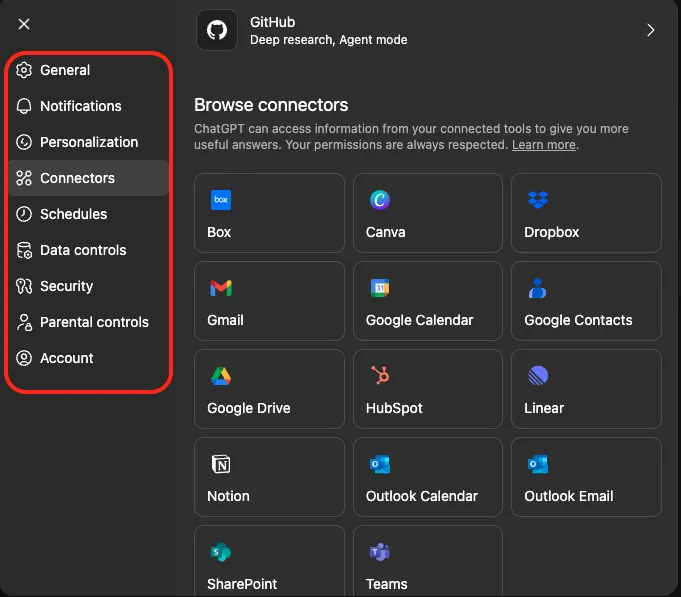This screenshot has height=597, width=681.
Task: Expand GitHub connector details chevron
Action: [x=650, y=31]
